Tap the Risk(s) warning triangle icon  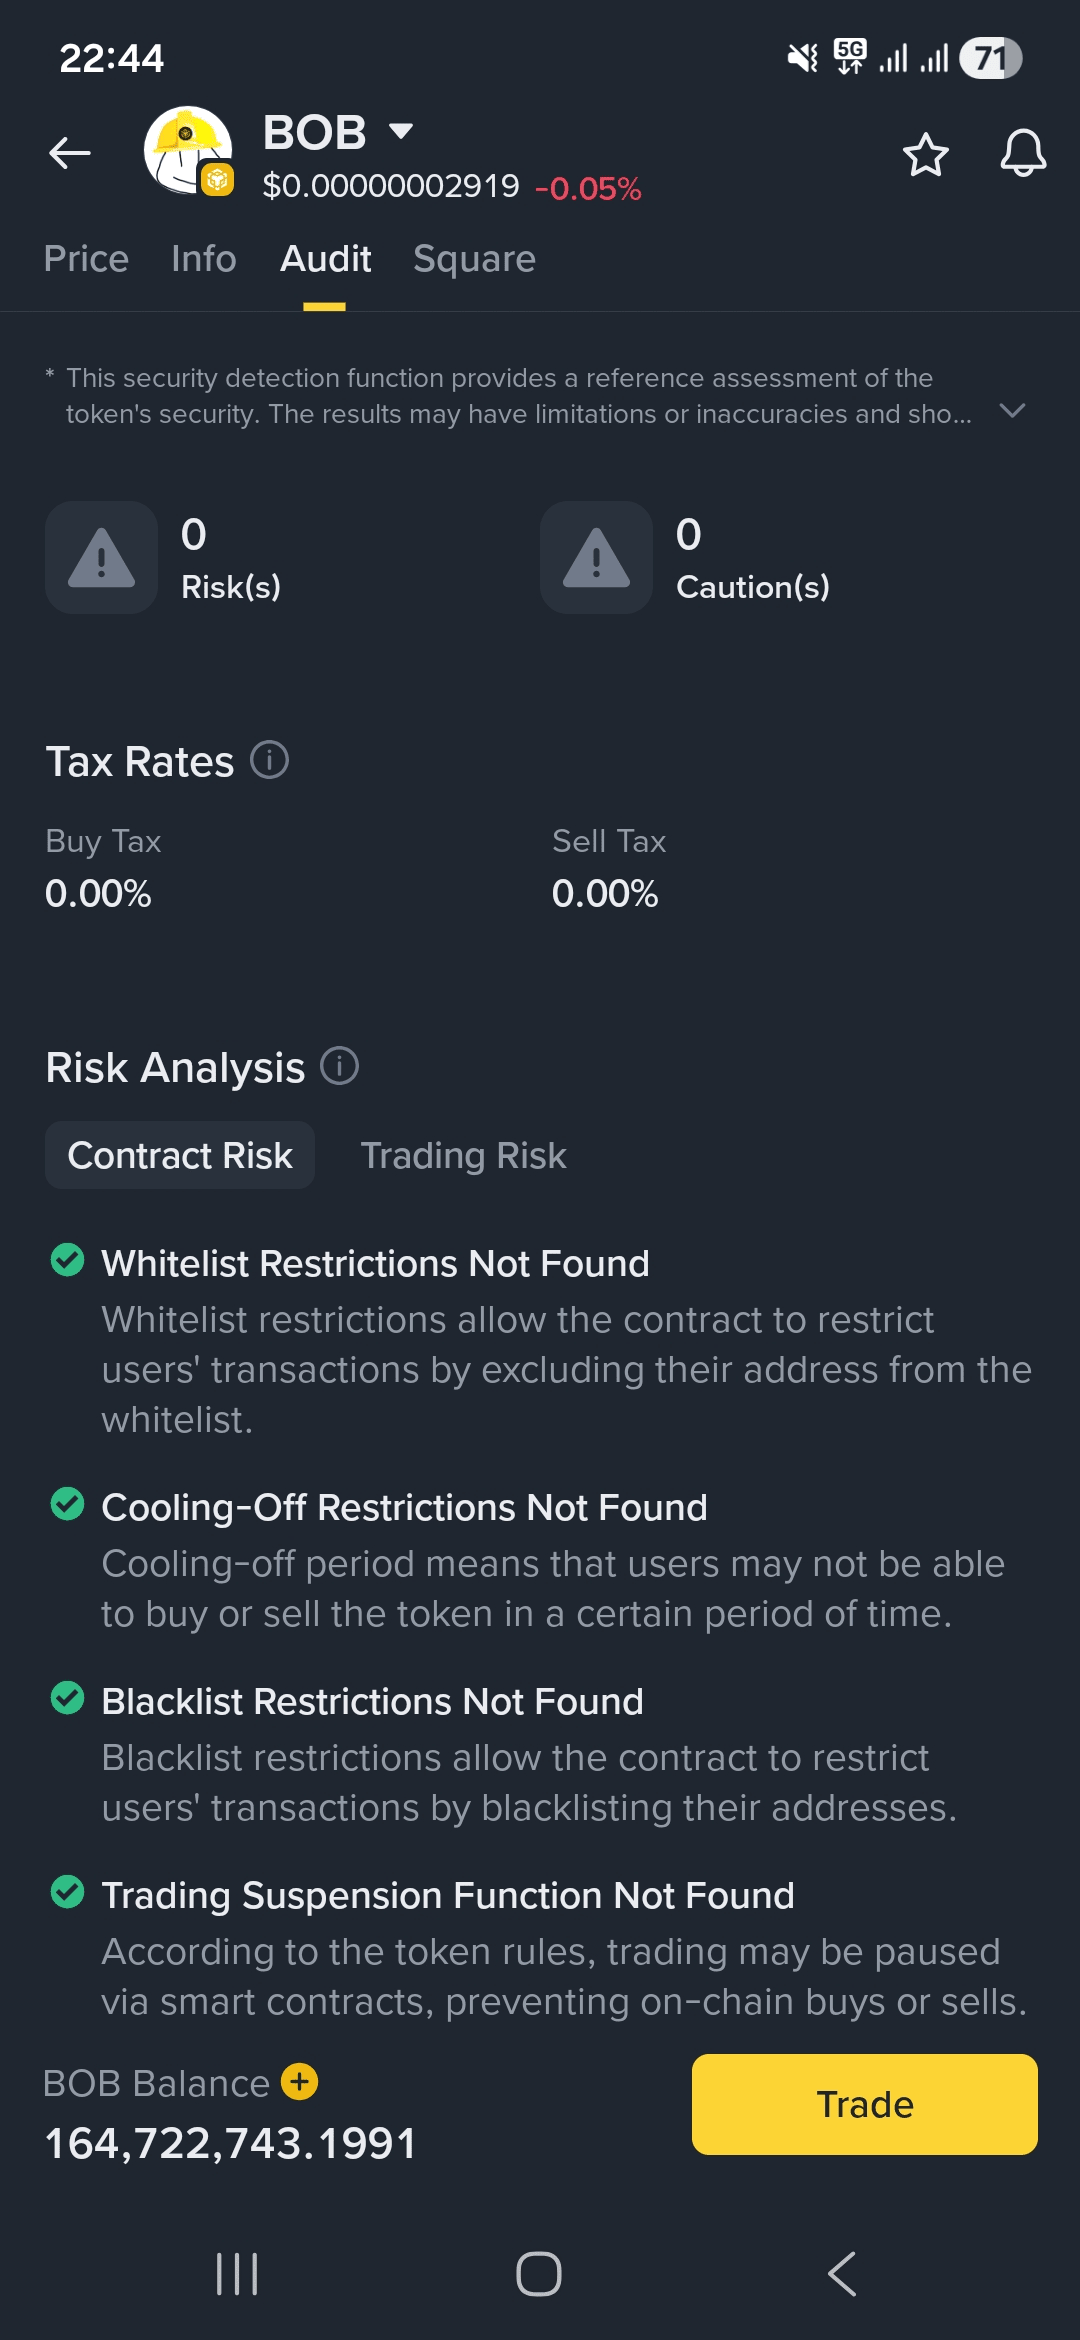point(101,557)
